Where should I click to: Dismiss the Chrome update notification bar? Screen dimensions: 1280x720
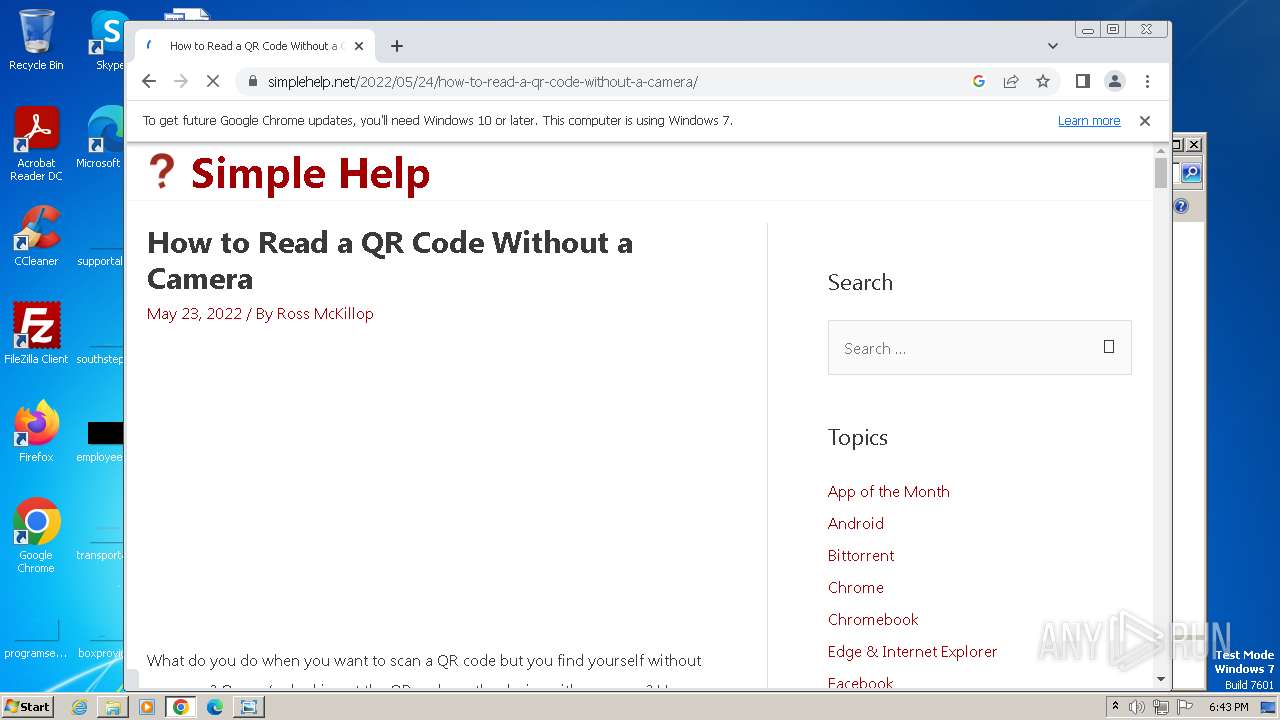1144,120
